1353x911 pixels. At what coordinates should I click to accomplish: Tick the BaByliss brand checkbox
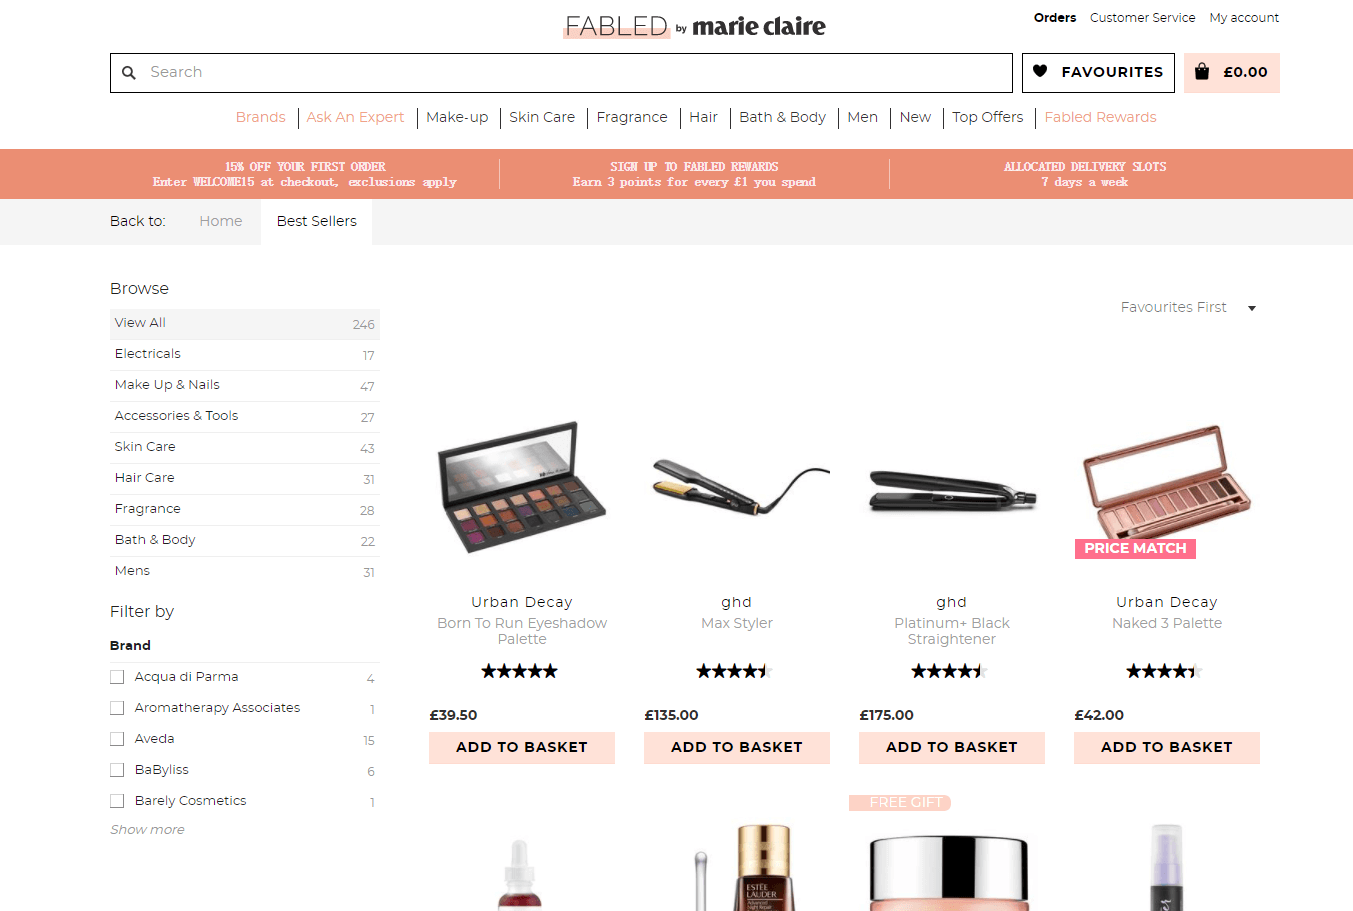point(117,770)
